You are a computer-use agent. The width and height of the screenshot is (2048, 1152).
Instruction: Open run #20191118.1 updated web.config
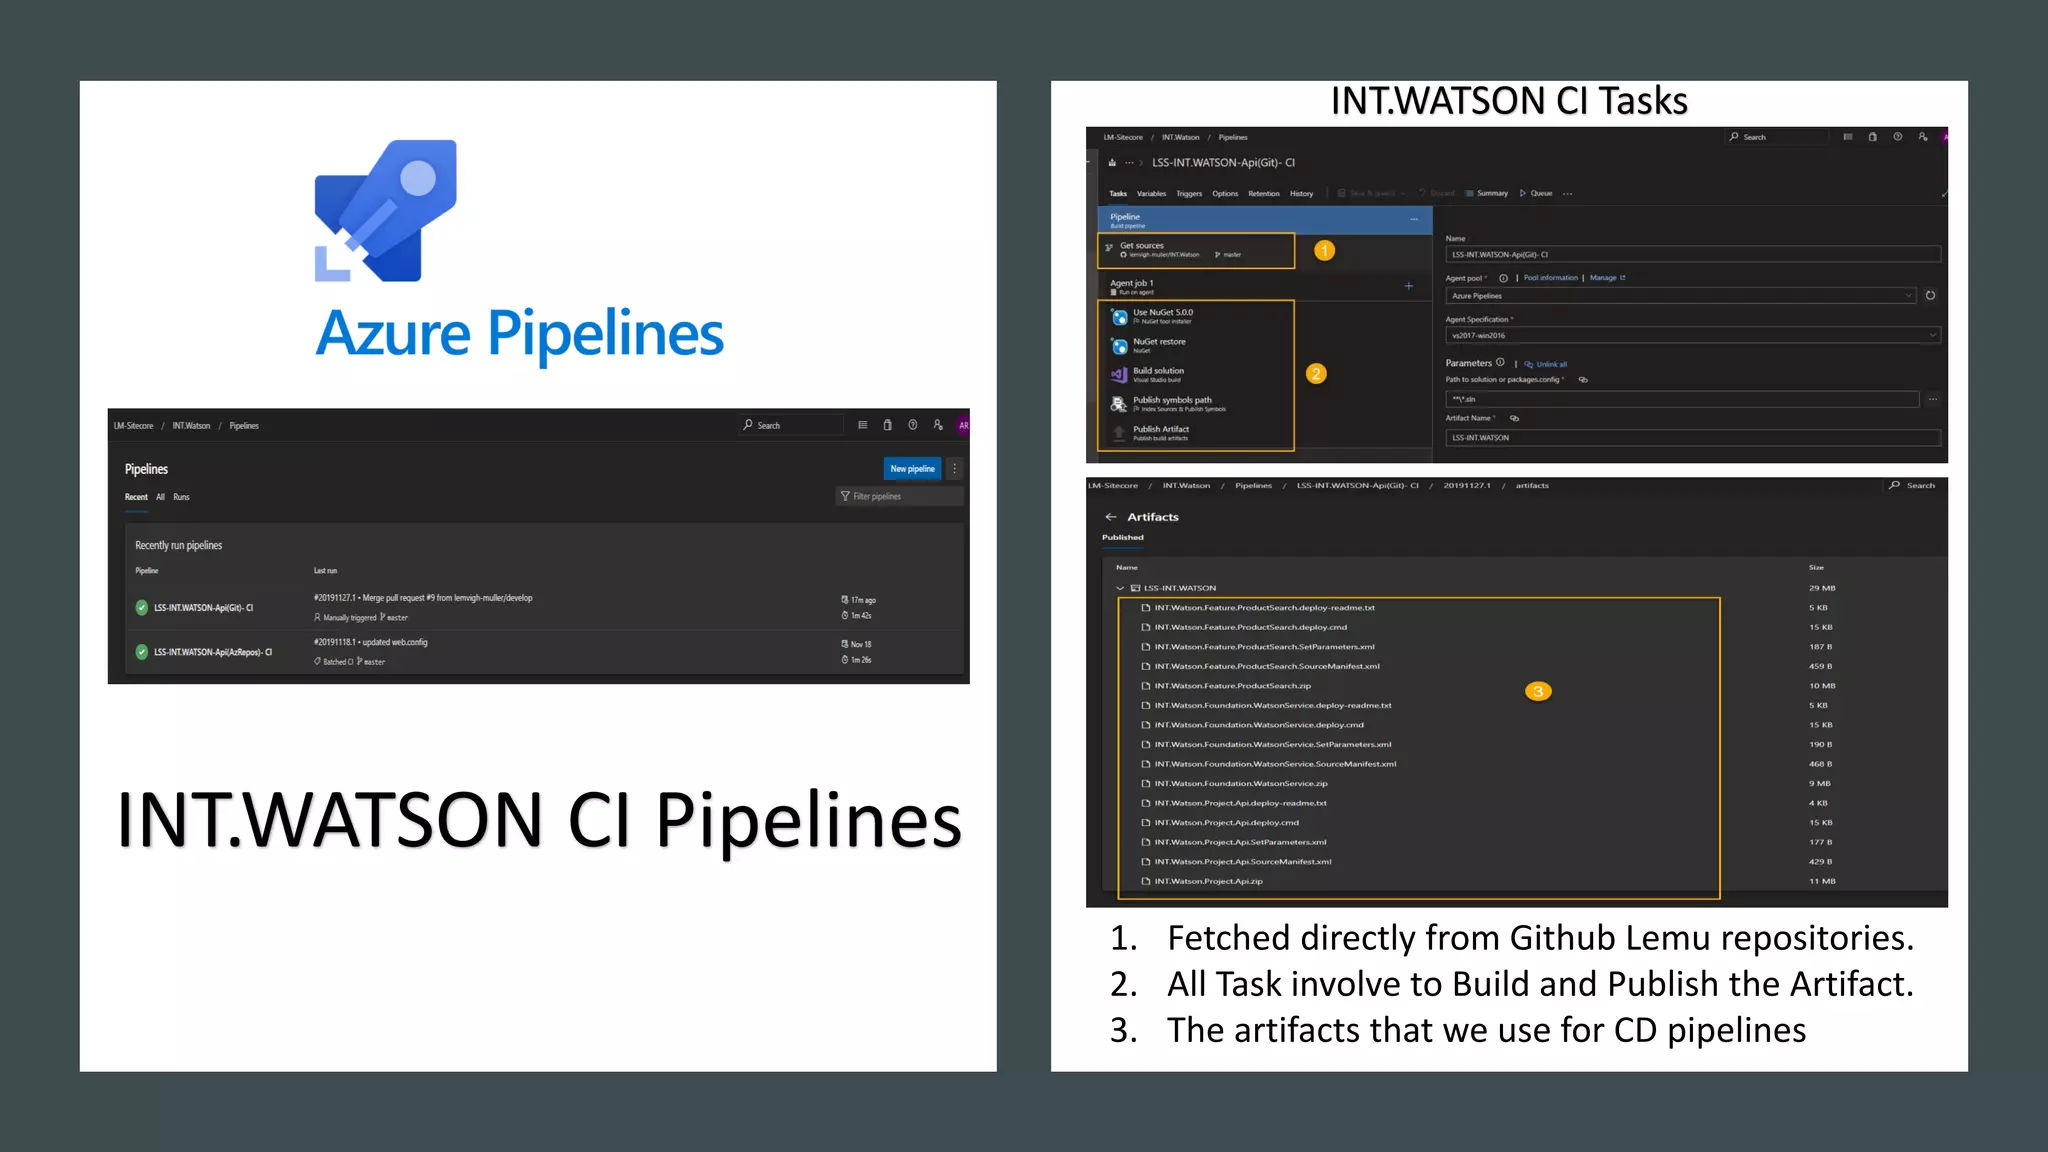[x=370, y=643]
